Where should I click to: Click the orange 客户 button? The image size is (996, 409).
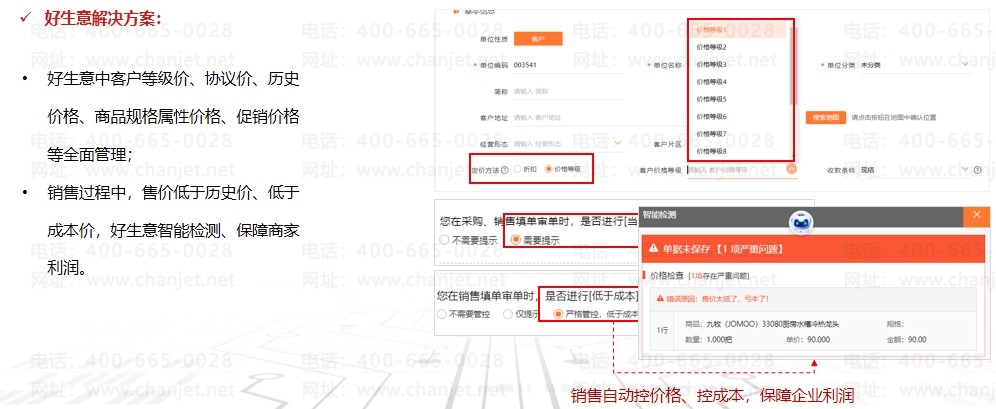tap(537, 38)
